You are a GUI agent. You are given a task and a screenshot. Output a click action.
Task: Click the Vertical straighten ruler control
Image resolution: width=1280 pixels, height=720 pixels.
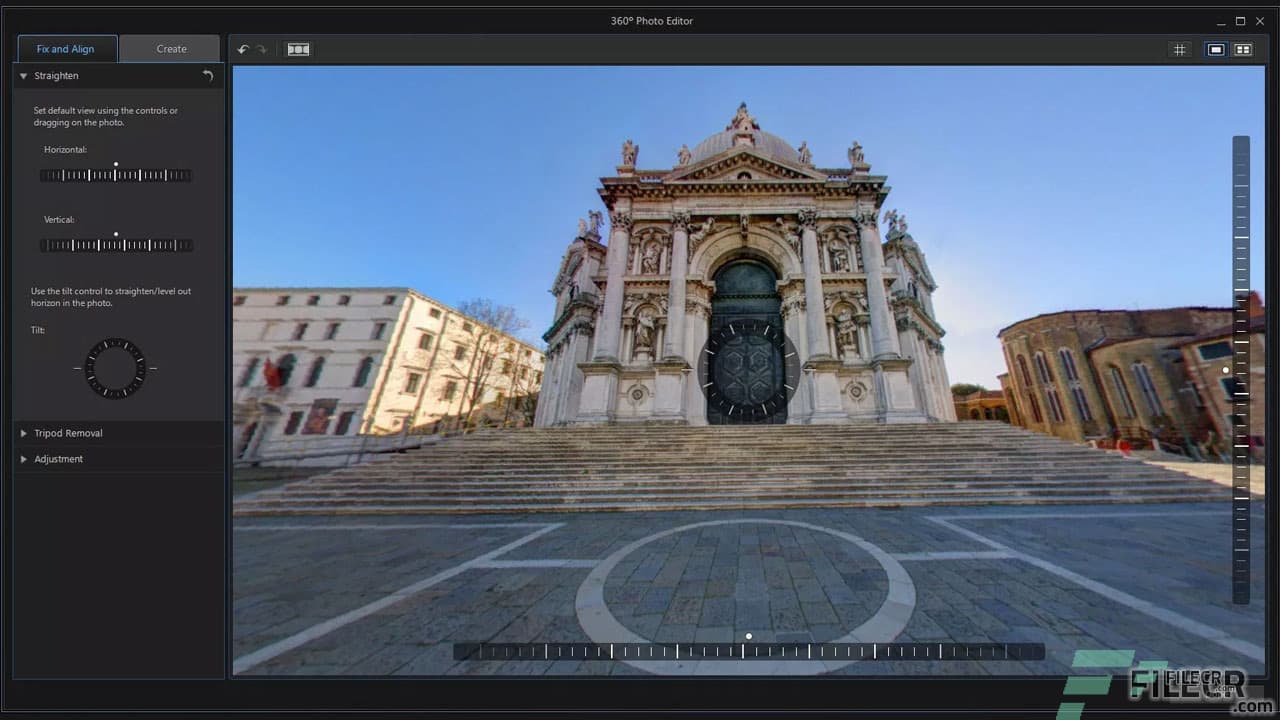[116, 244]
